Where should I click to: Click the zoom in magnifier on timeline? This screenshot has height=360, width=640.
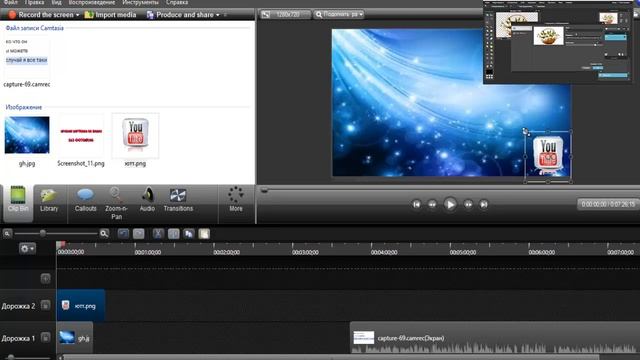[104, 233]
